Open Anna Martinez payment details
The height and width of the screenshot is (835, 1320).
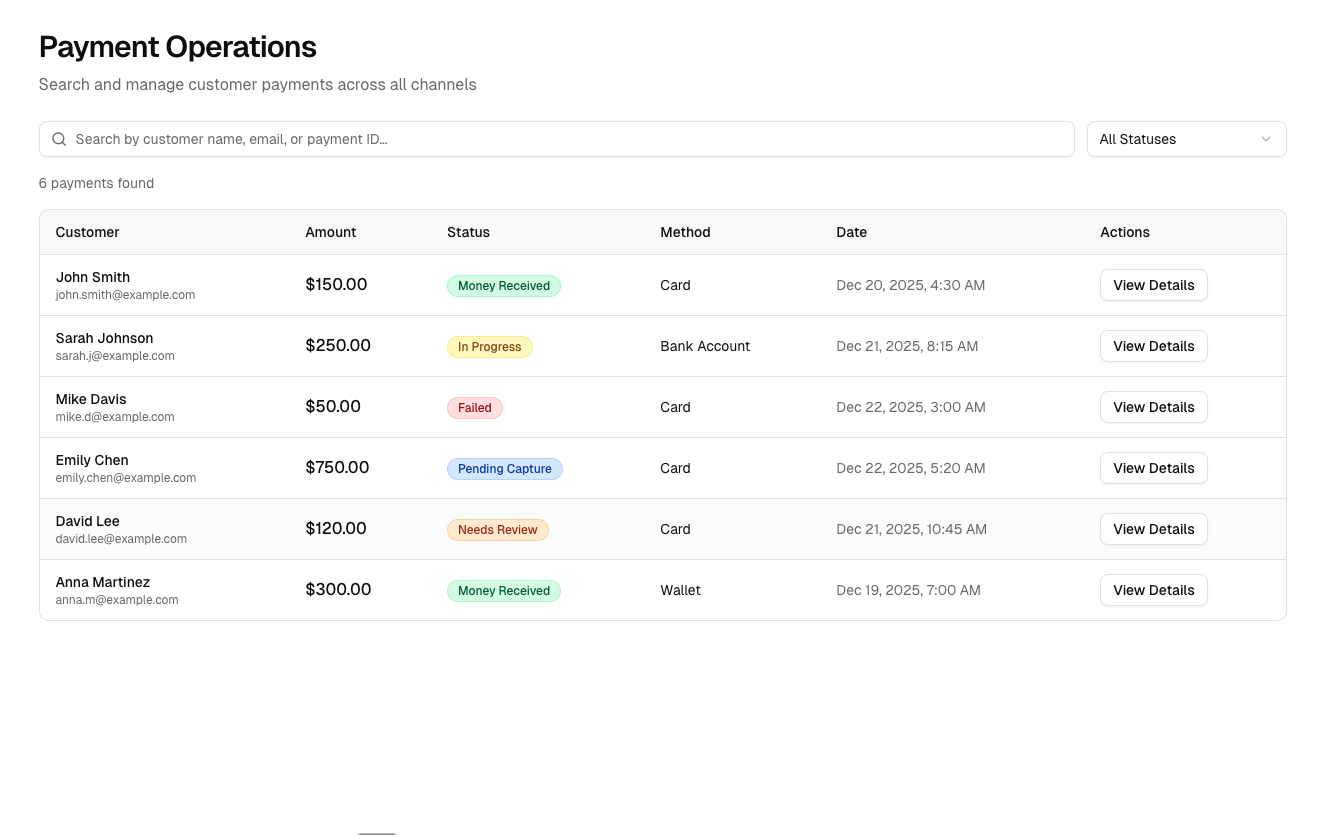pyautogui.click(x=1153, y=590)
